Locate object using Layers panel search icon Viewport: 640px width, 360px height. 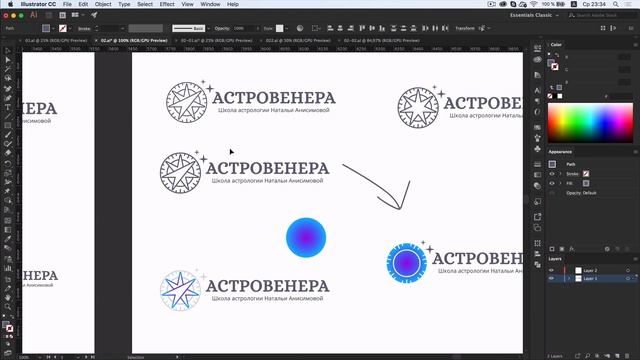coord(587,356)
